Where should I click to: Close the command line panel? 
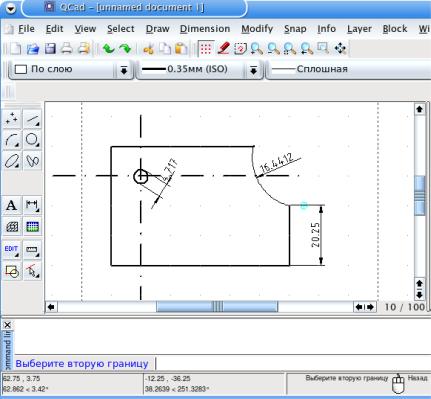click(7, 324)
